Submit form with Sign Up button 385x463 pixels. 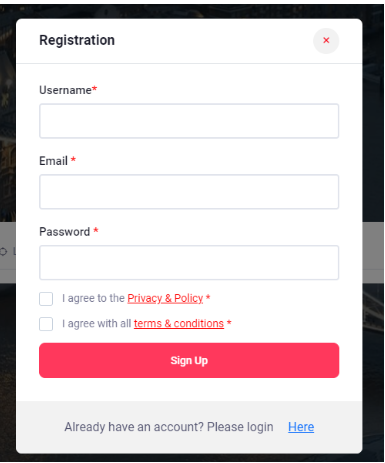pyautogui.click(x=189, y=360)
